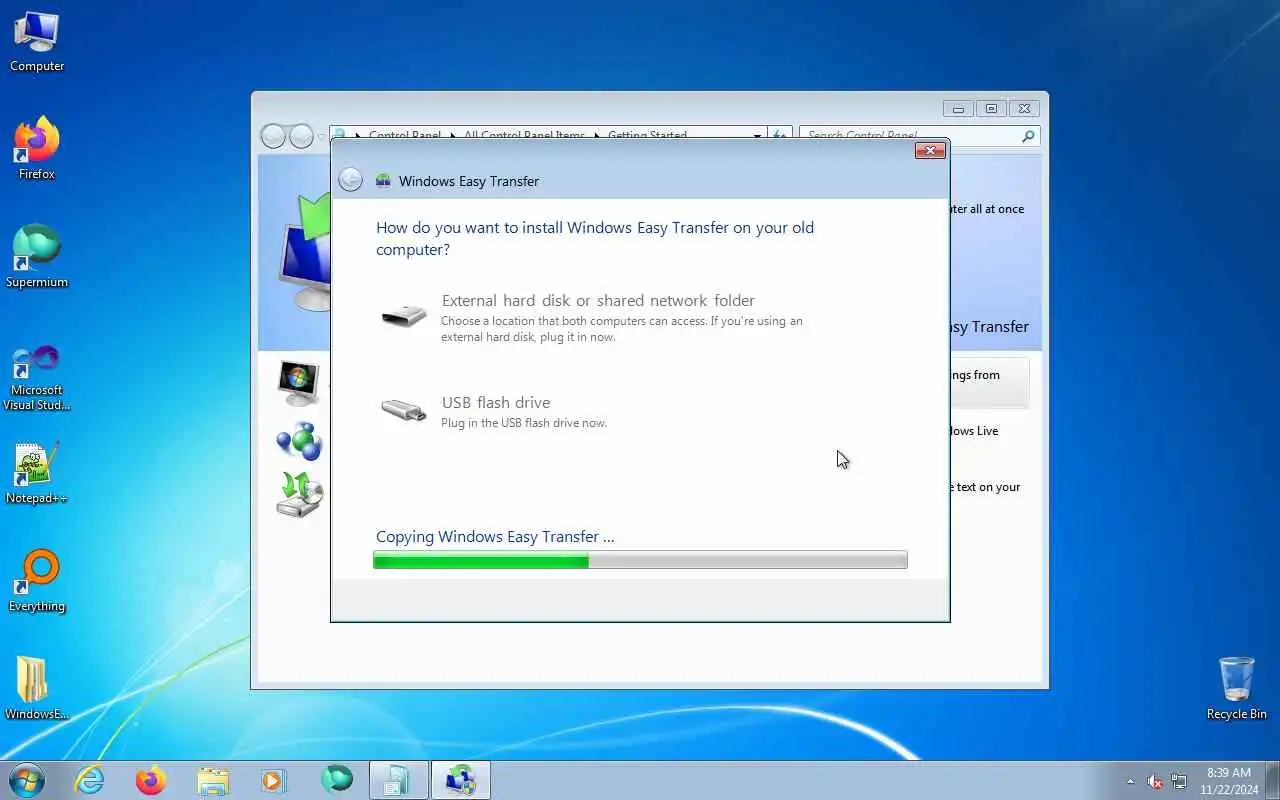Select the USB flash drive icon
Screen dimensions: 1280x800
[404, 410]
